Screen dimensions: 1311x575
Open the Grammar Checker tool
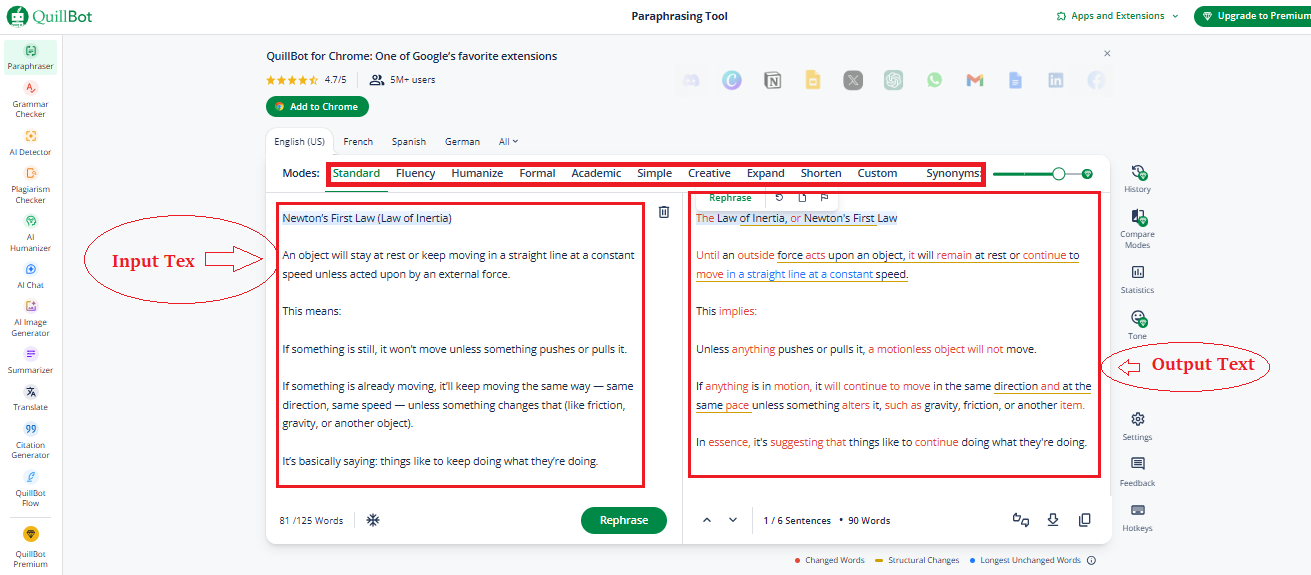[x=30, y=101]
